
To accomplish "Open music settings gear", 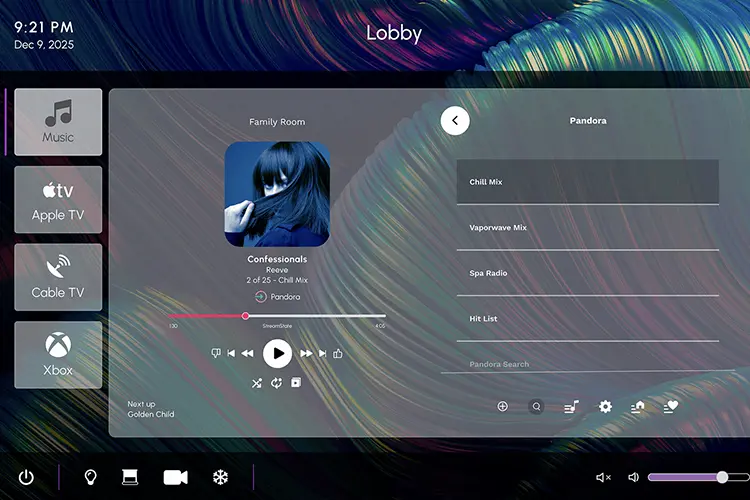I will coord(605,407).
